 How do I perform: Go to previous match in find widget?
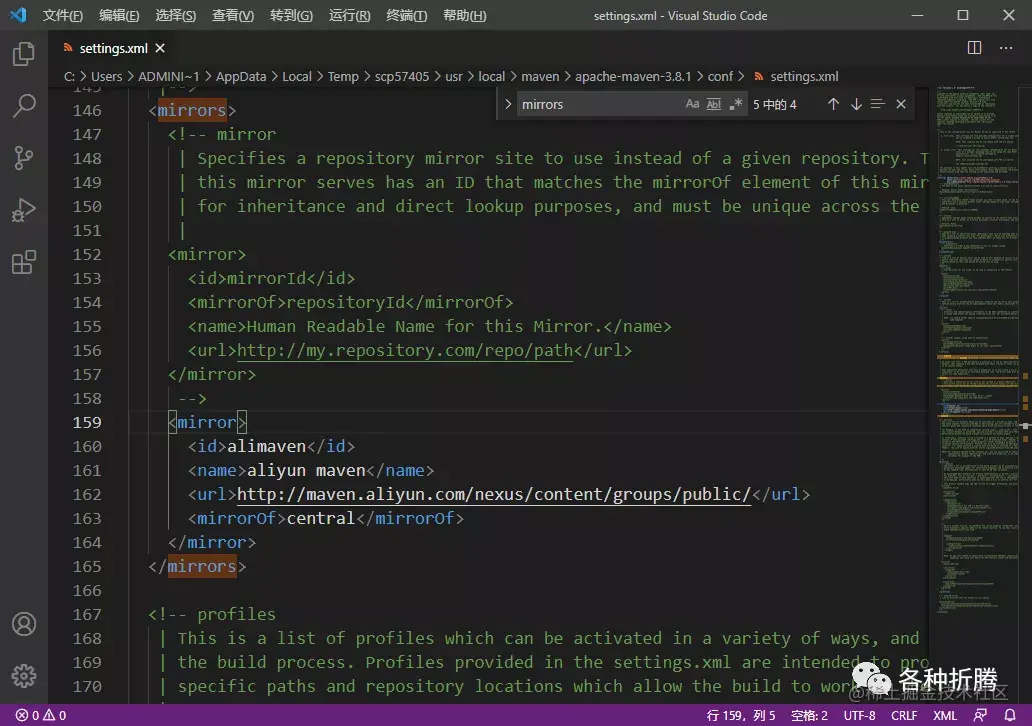(833, 104)
